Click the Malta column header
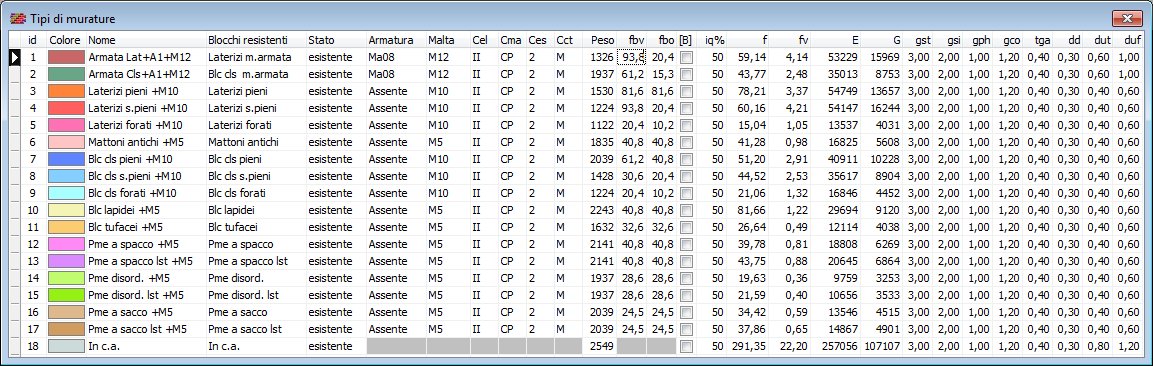 (448, 40)
